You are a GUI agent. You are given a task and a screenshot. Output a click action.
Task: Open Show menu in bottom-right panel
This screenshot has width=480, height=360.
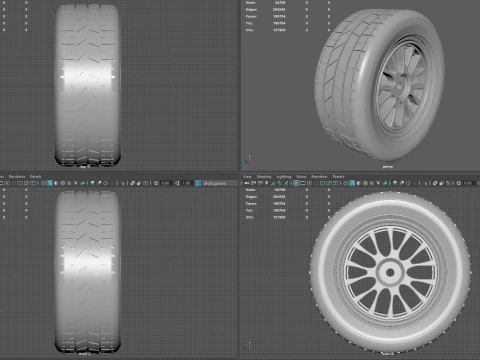point(301,177)
